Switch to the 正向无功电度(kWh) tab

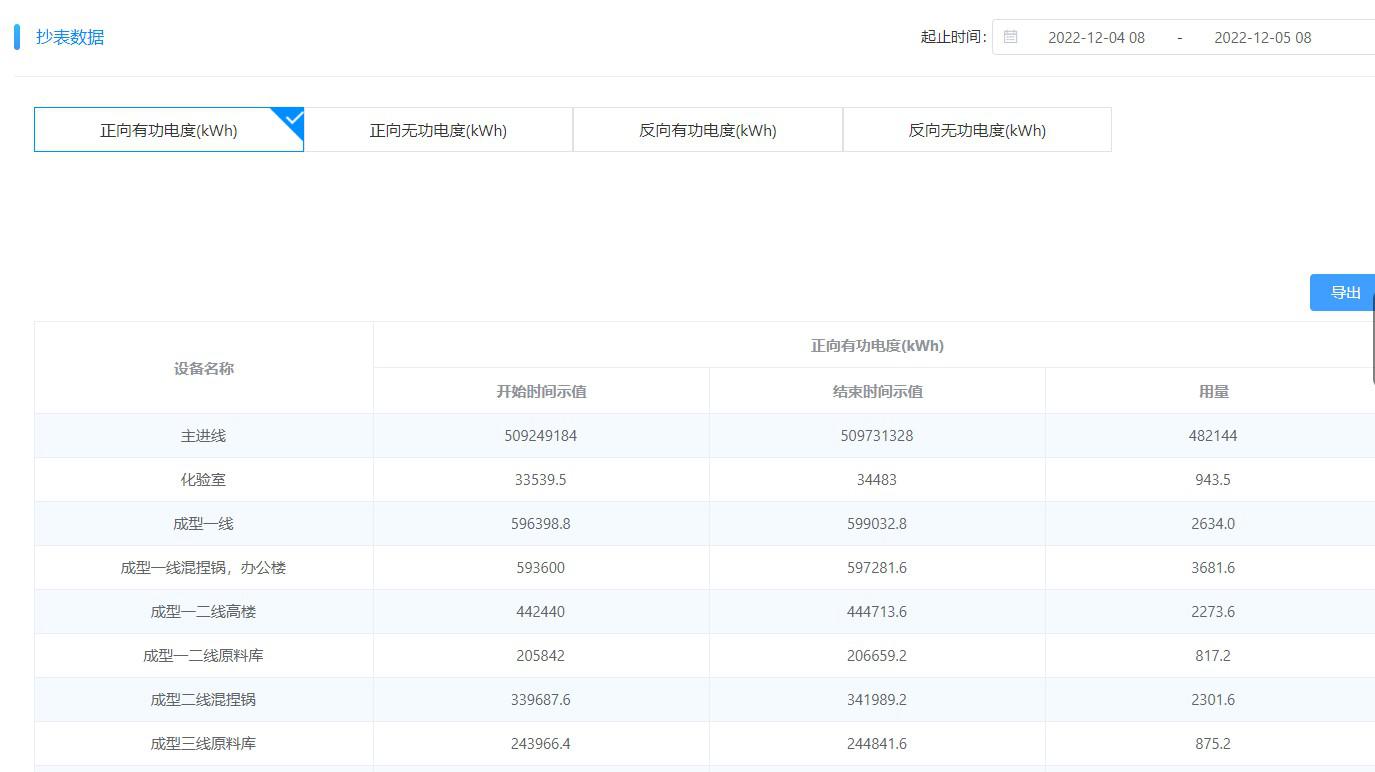[x=438, y=130]
